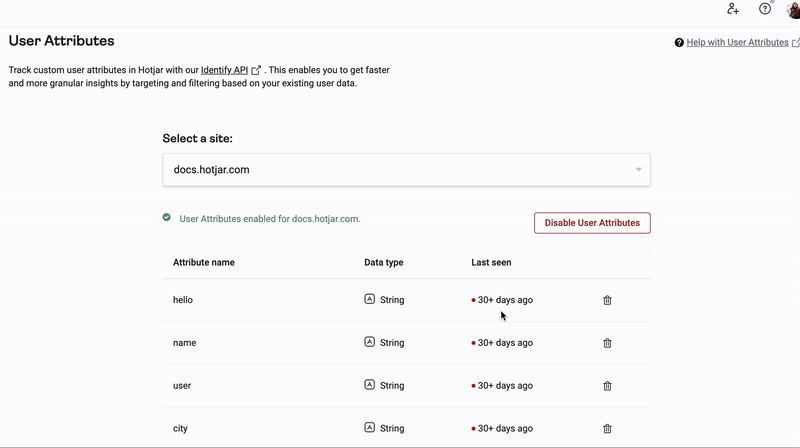Click User Attributes enabled status message
Viewport: 800px width, 448px height.
(270, 219)
